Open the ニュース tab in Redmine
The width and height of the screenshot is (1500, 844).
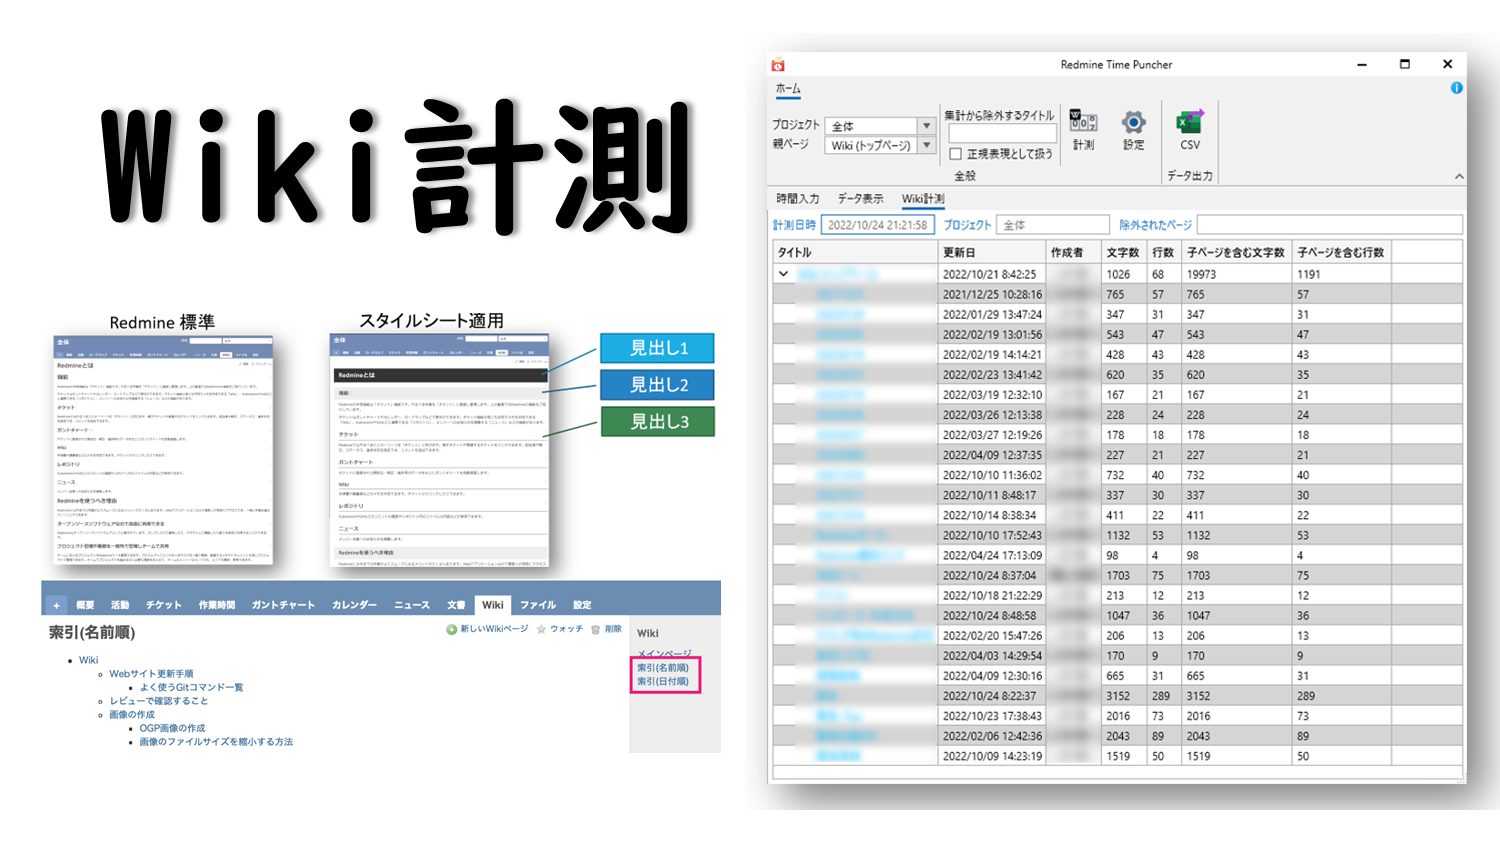click(411, 605)
